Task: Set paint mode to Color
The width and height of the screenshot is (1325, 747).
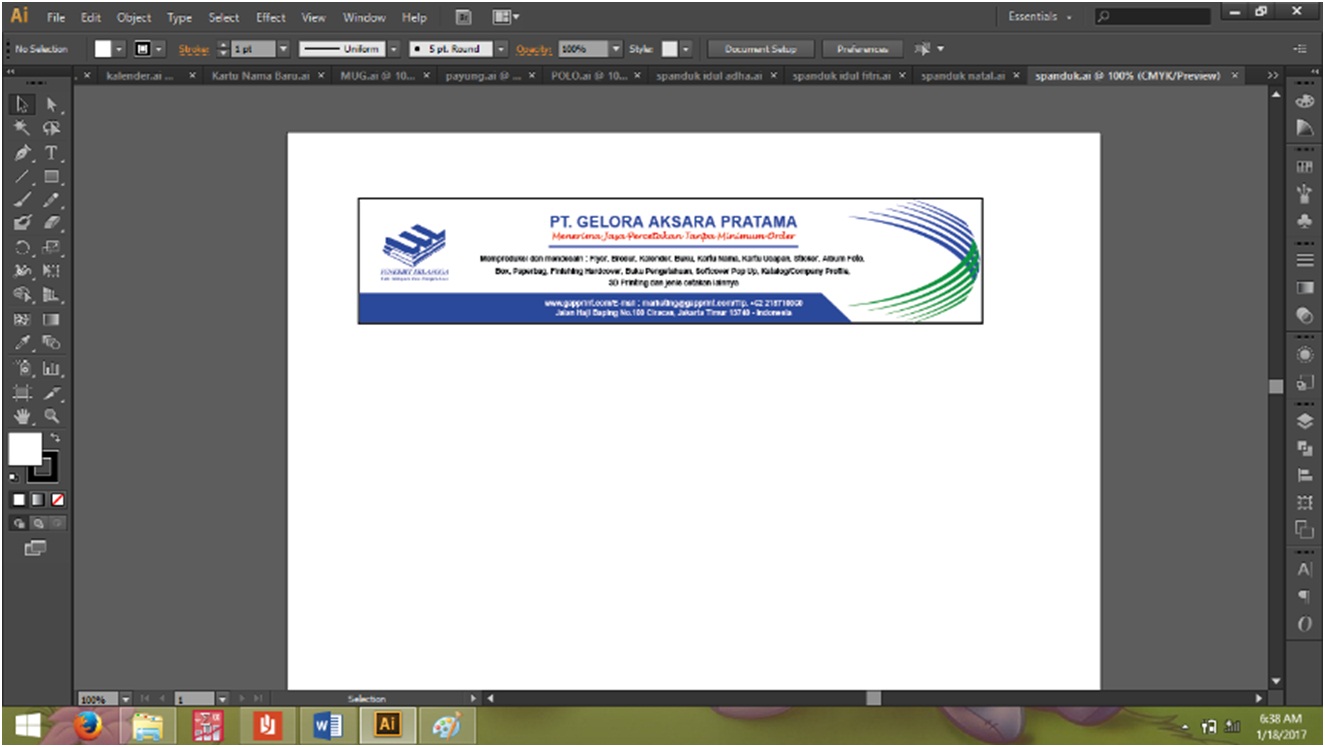Action: click(19, 499)
